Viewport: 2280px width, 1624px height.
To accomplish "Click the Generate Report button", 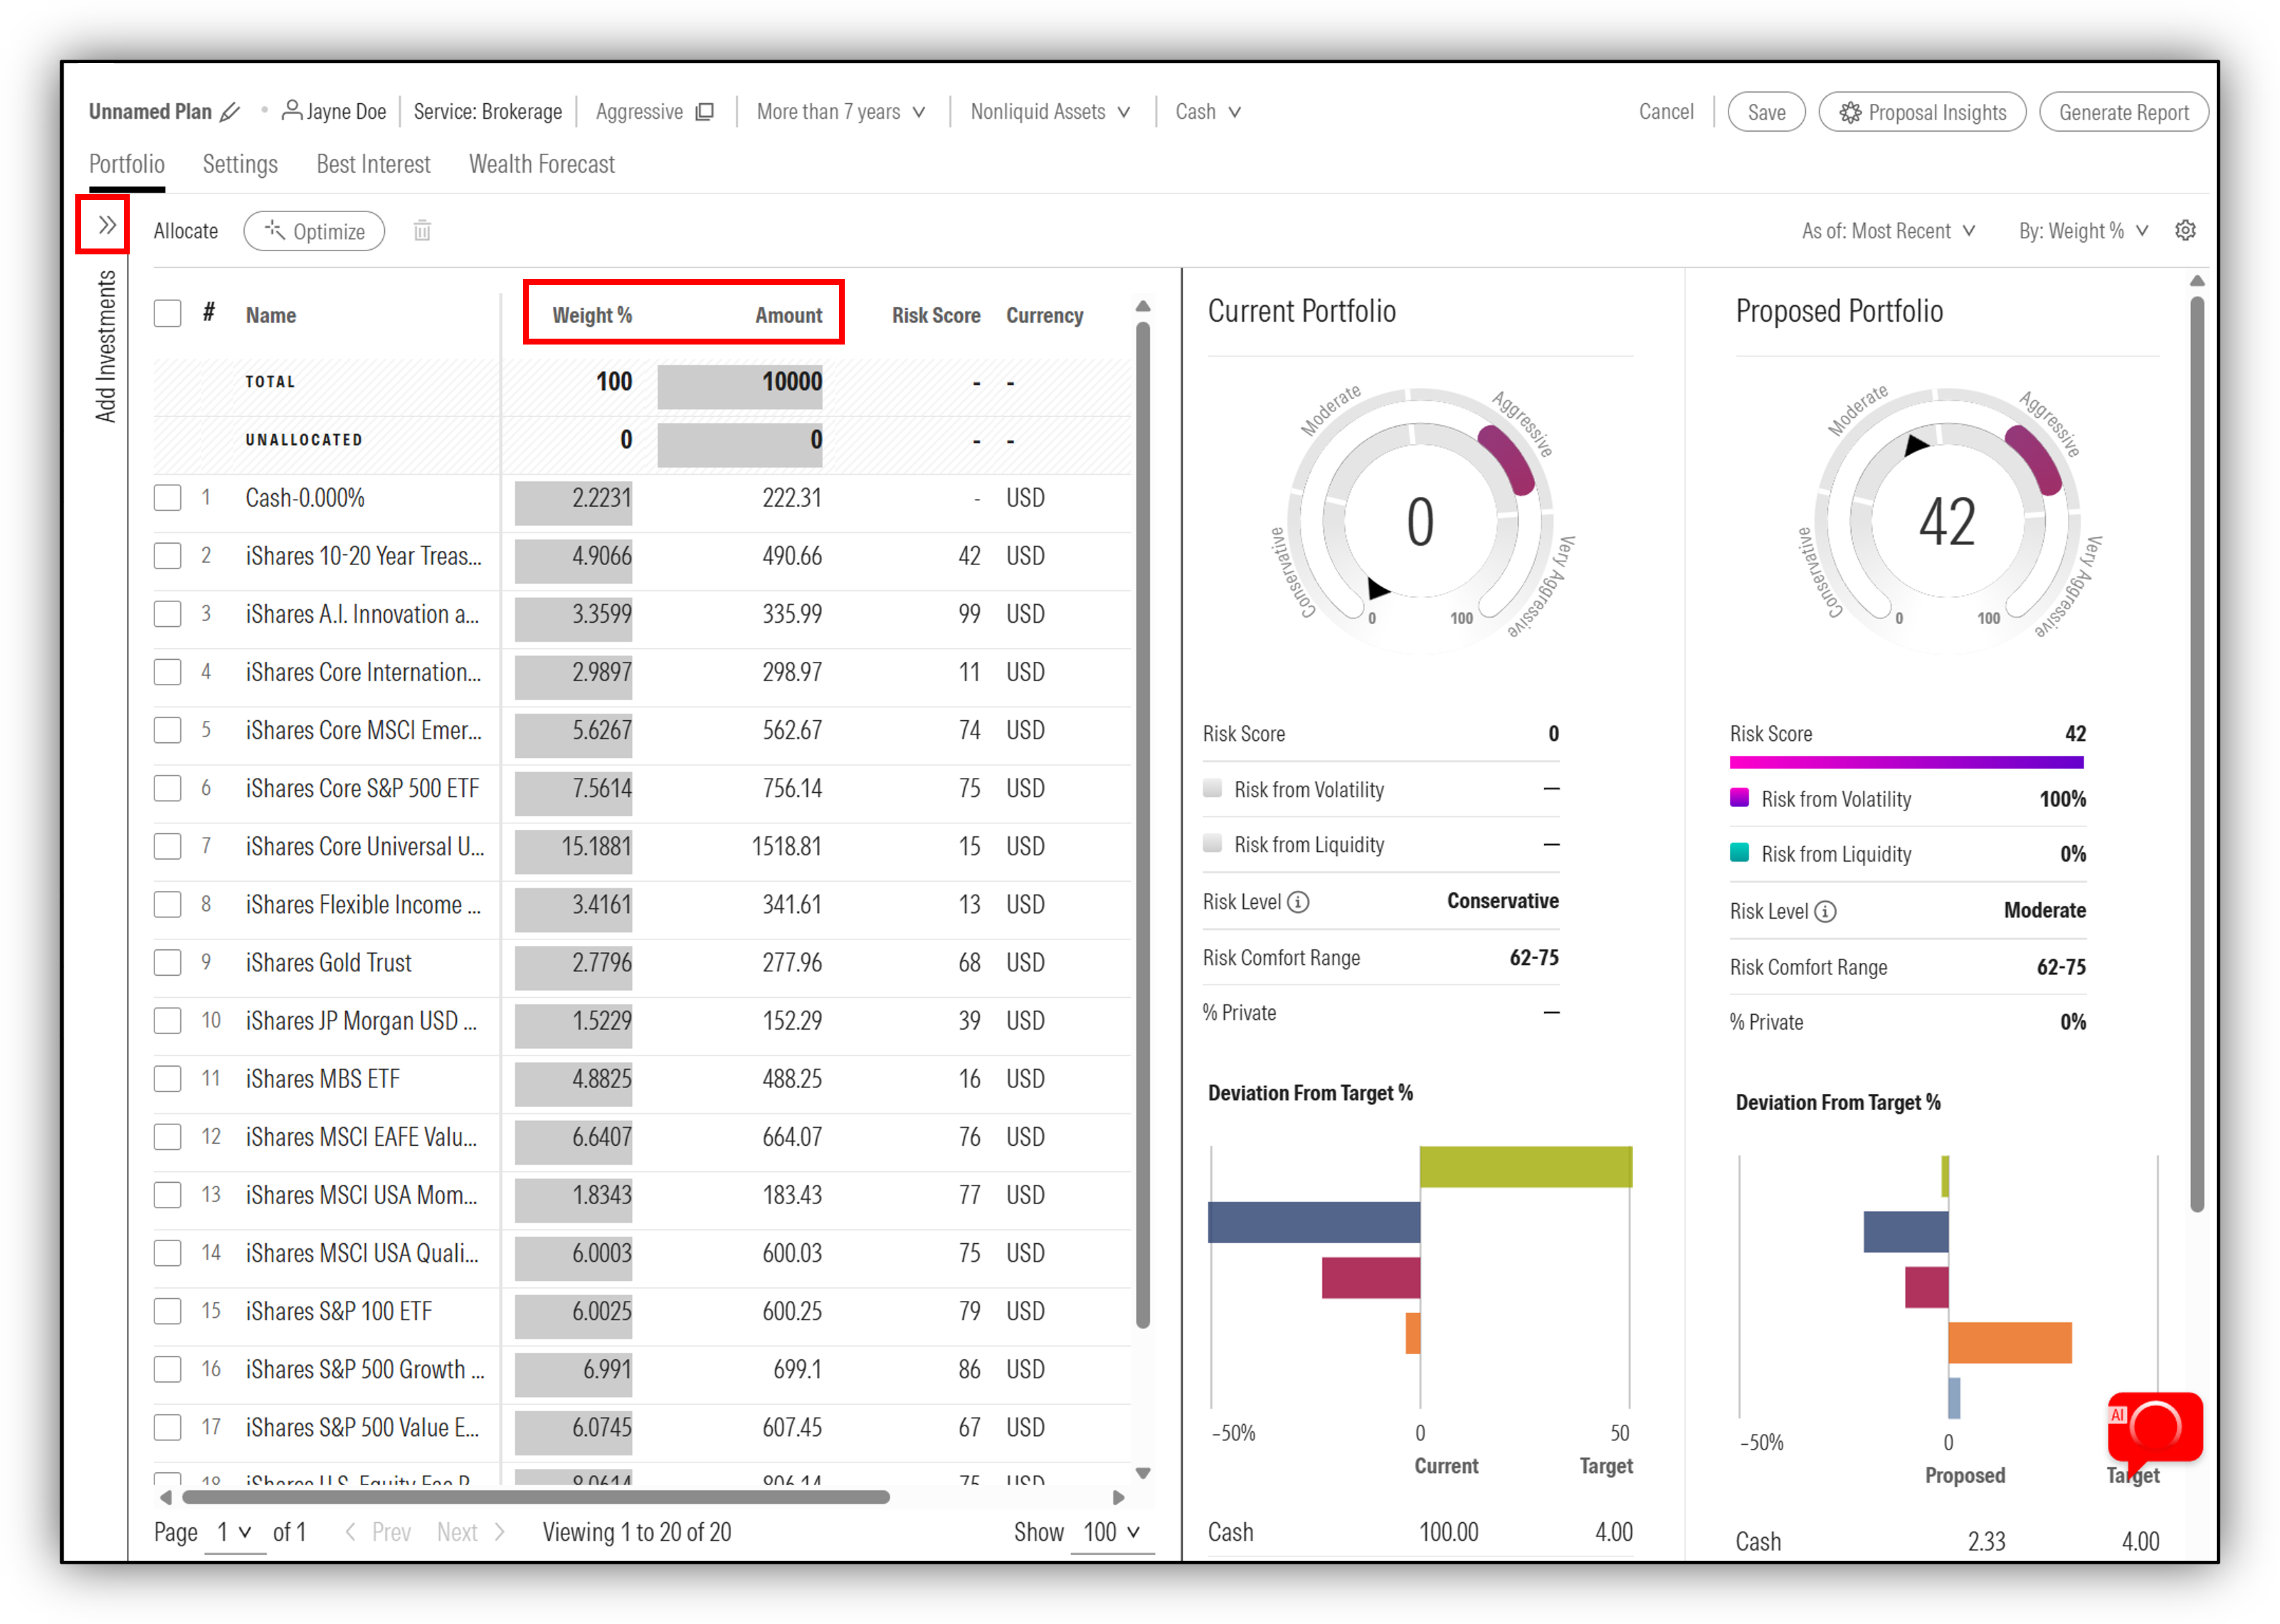I will click(x=2123, y=112).
